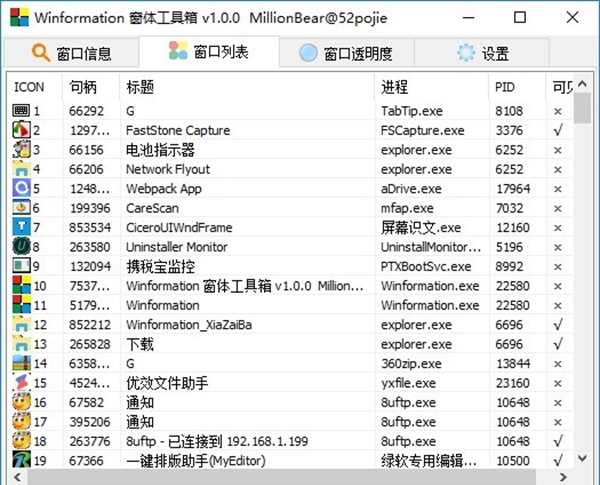Select the CiceroUIWndFrame title cell

[179, 228]
